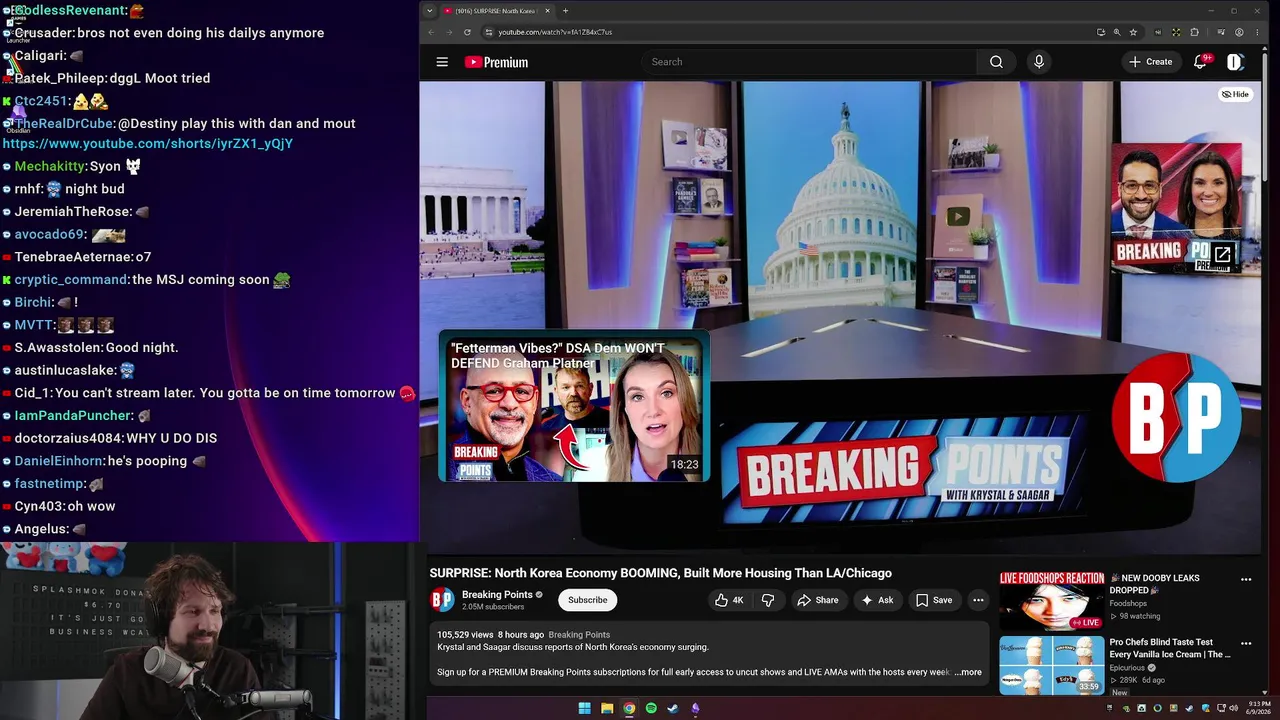Open the LIVE Foodshops Reaction thumbnail

pyautogui.click(x=1051, y=601)
